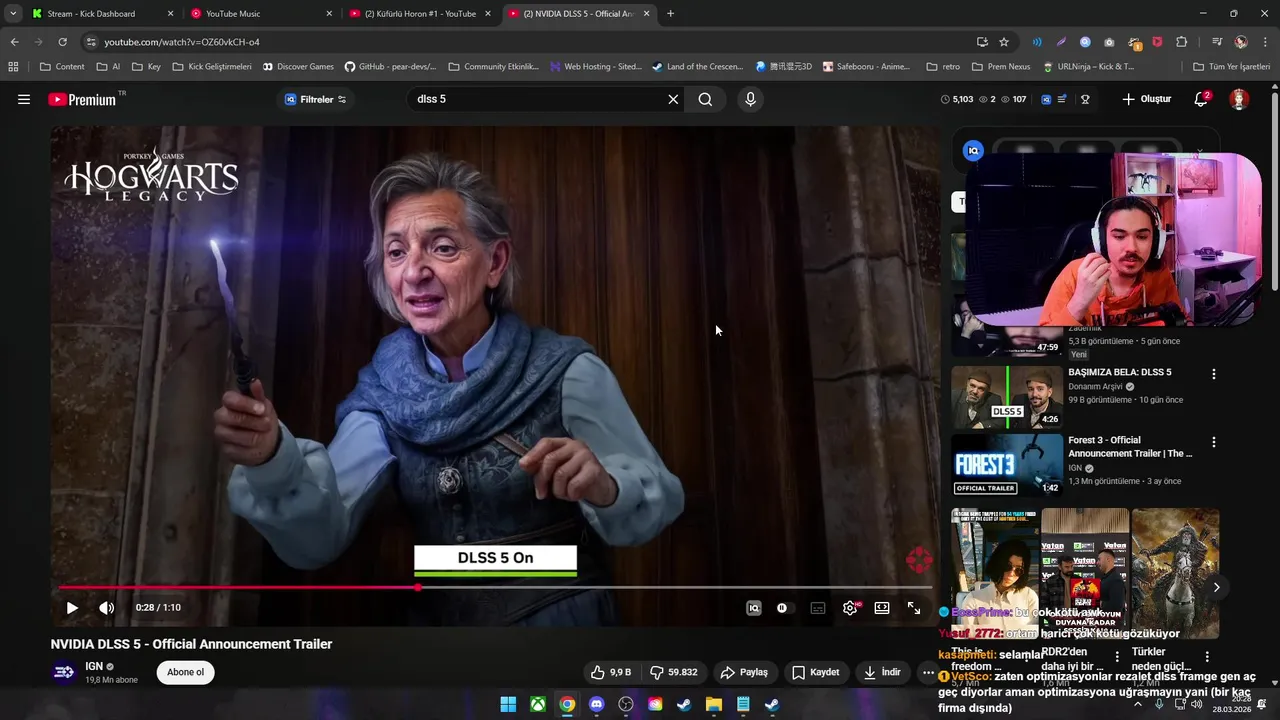The image size is (1280, 720).
Task: Click the trophy icon in YouTube header
Action: (1085, 99)
